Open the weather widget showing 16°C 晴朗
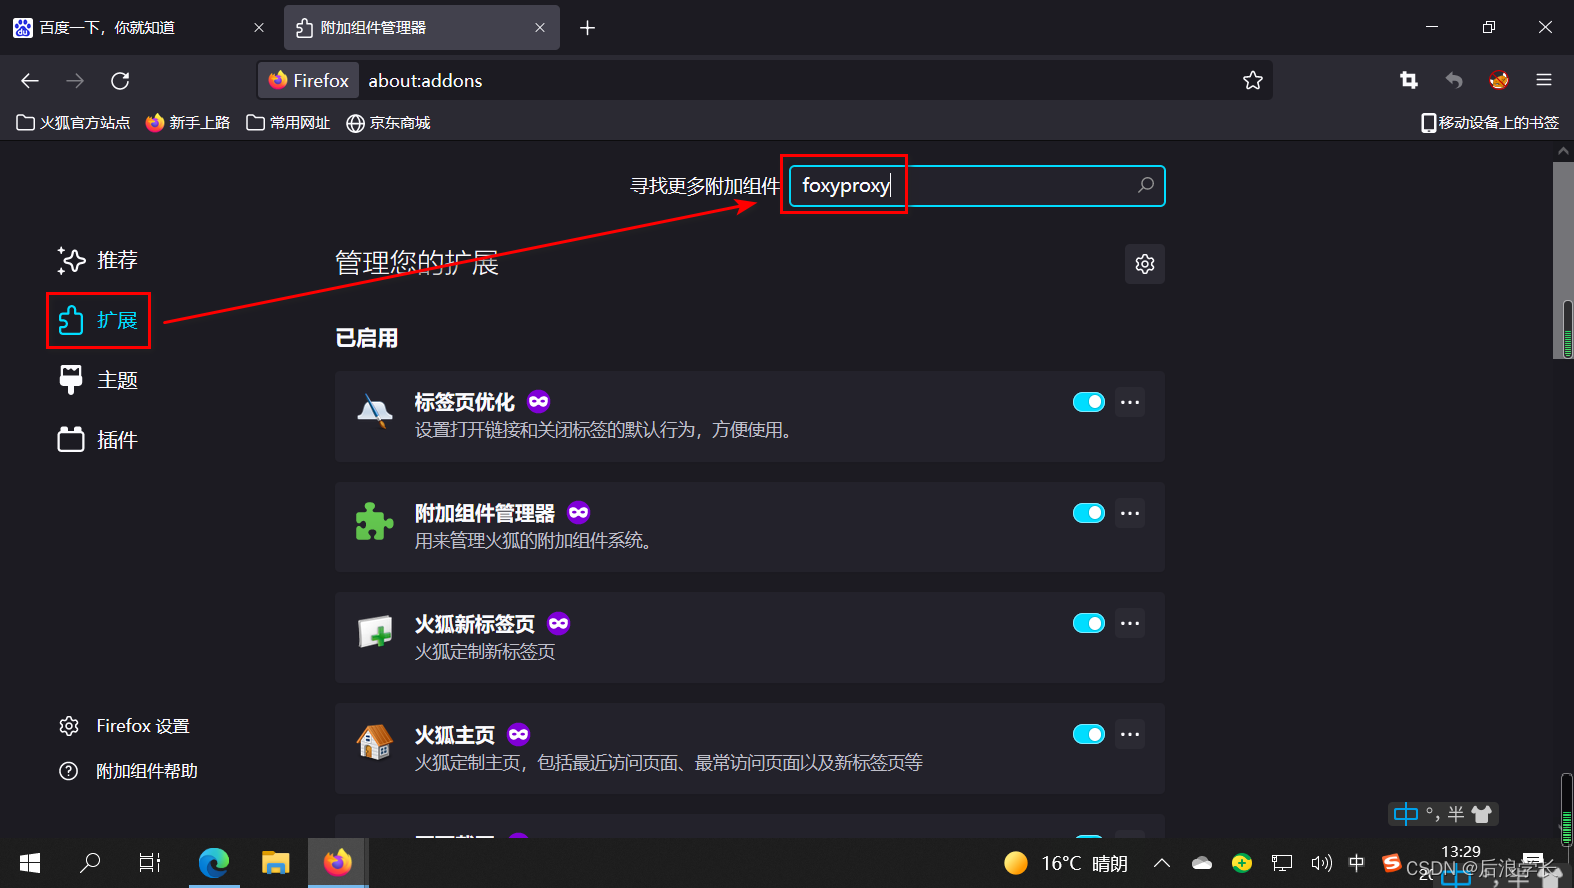The width and height of the screenshot is (1574, 888). point(1066,863)
